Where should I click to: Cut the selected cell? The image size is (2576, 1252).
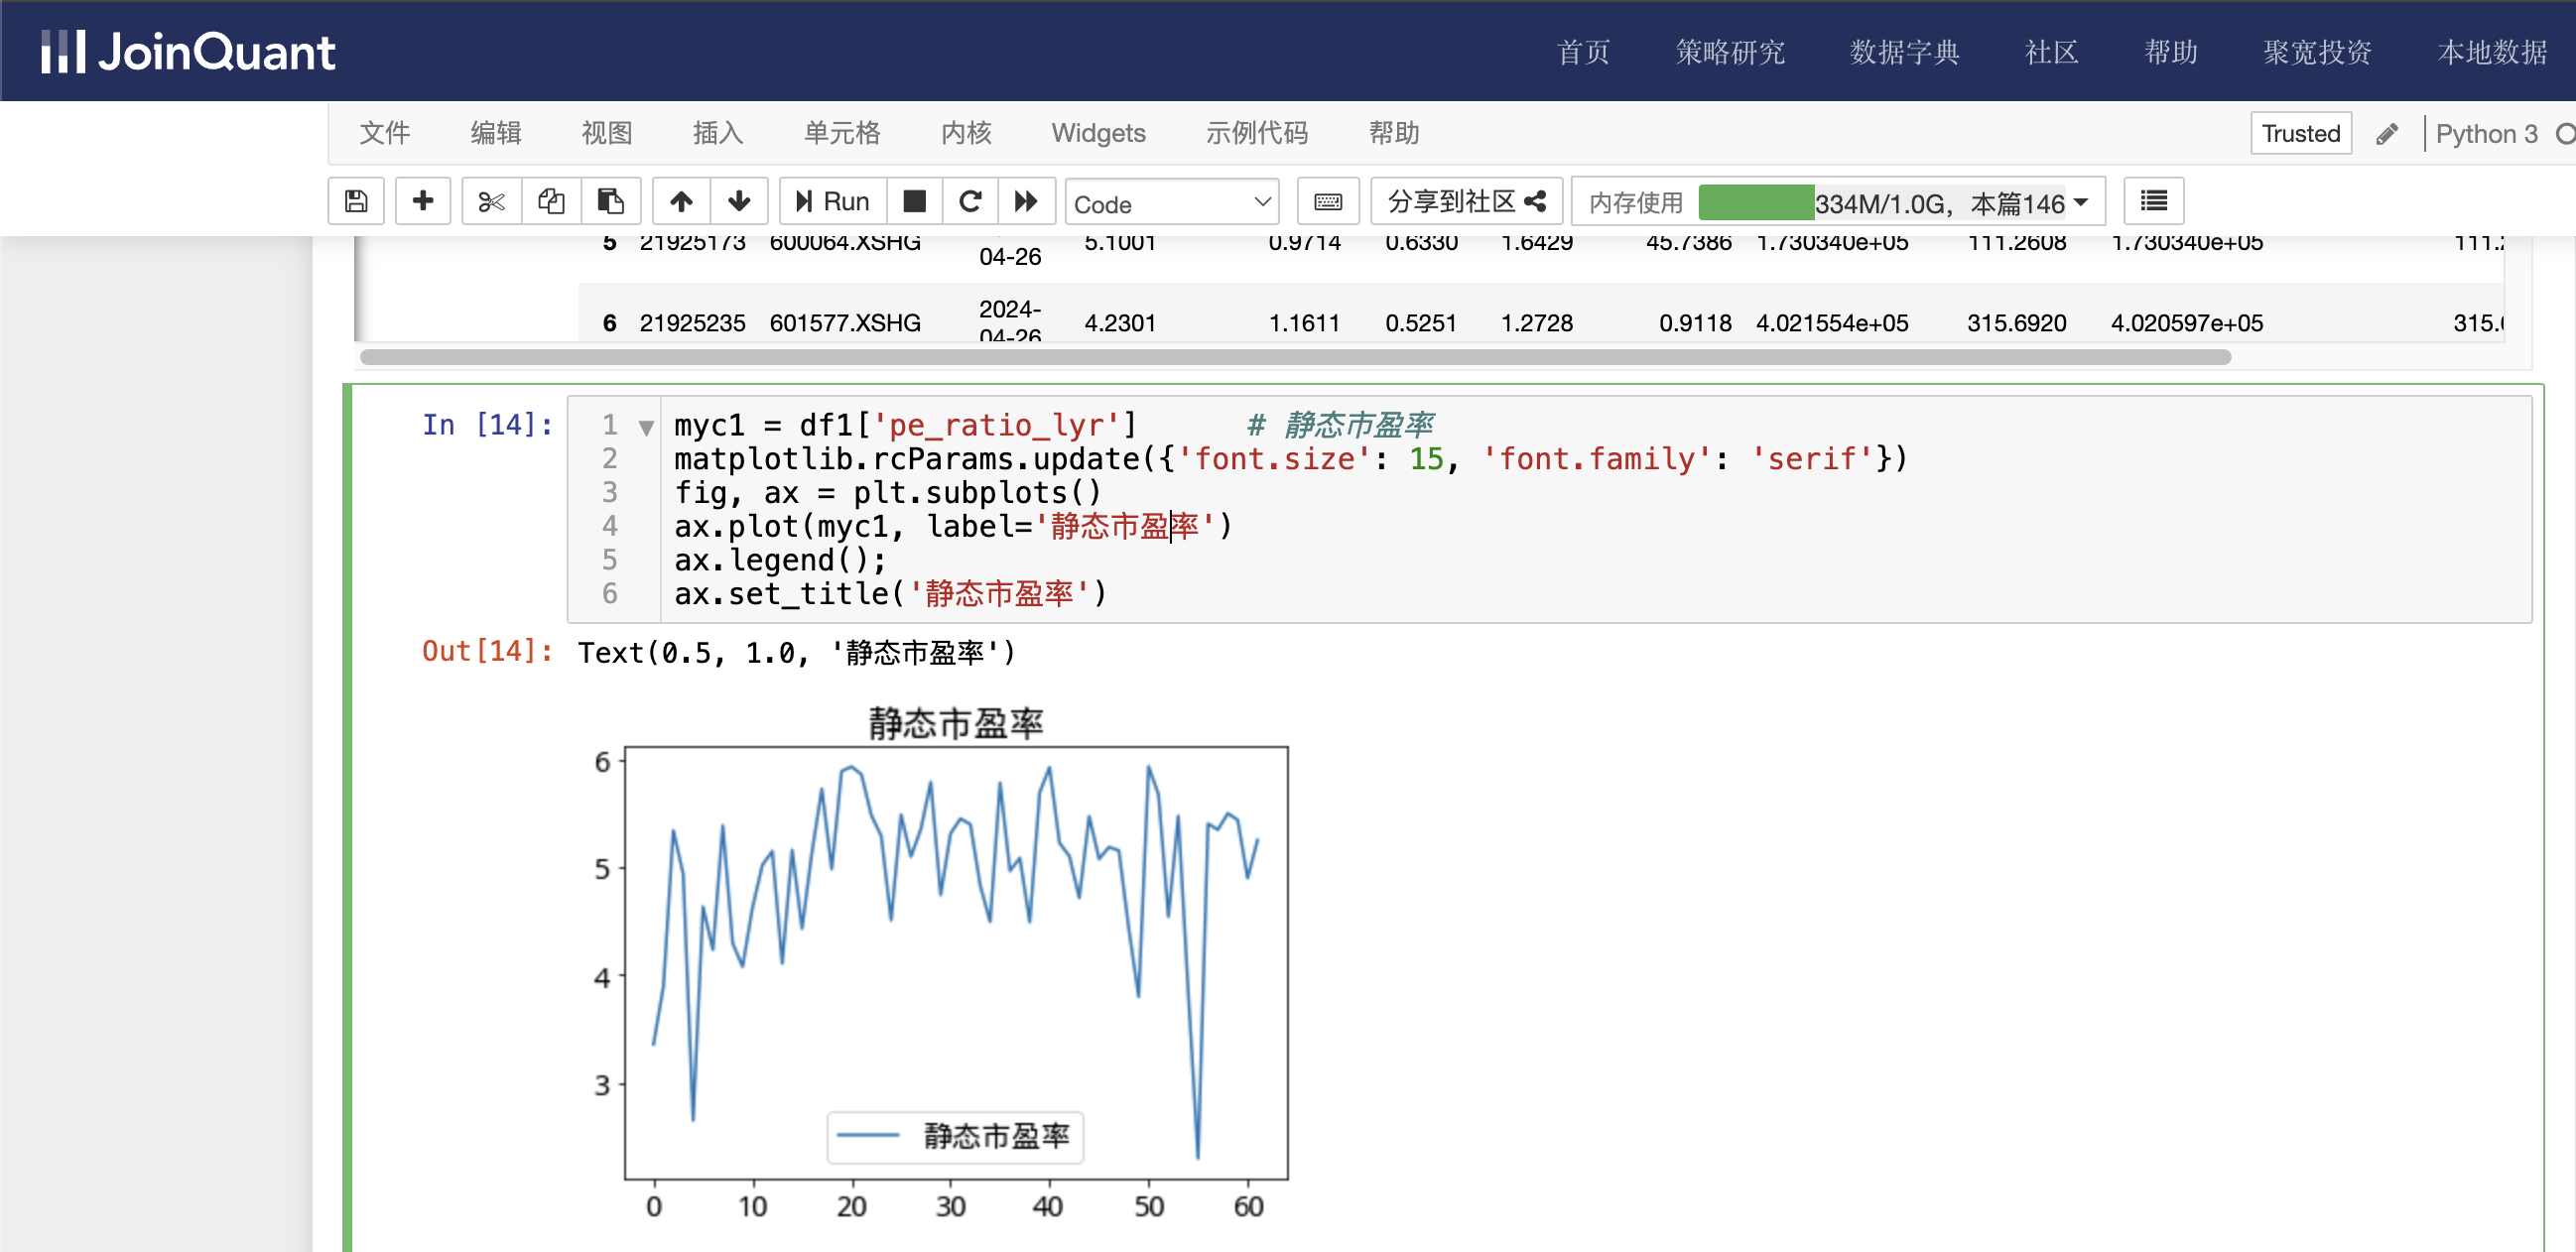491,202
